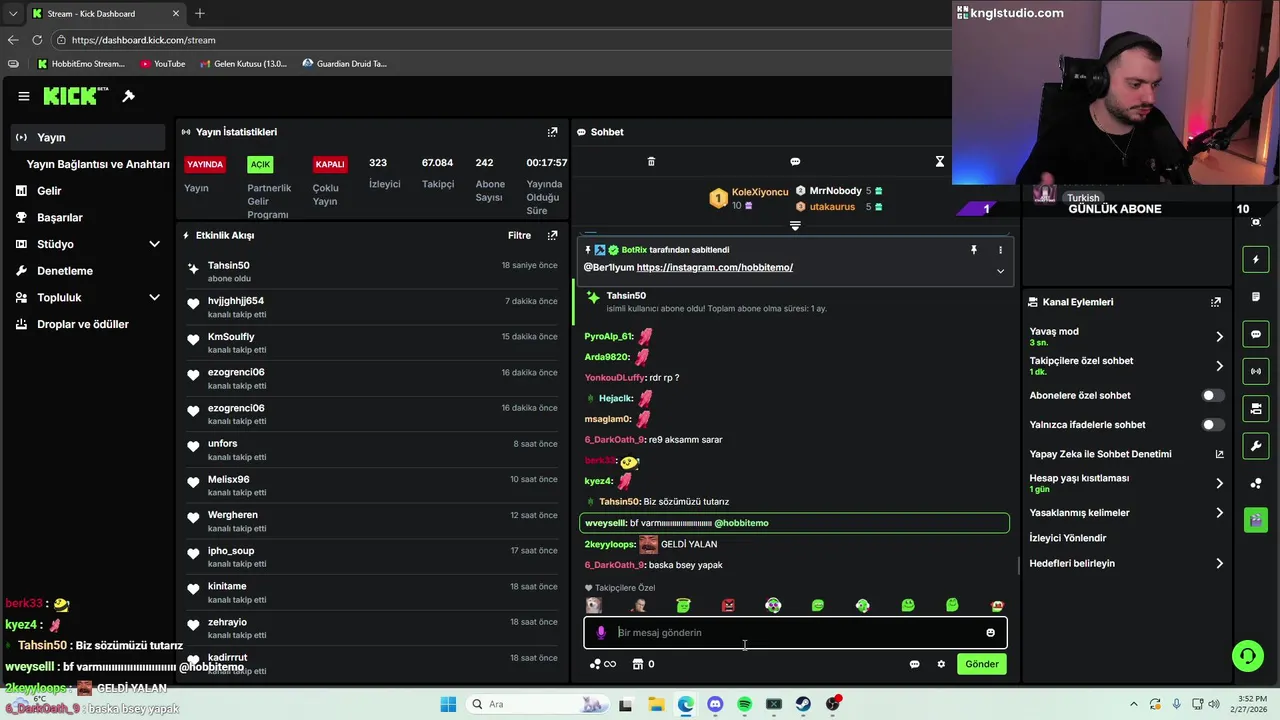
Task: Open Takipçilere özel sohbet chevron
Action: pyautogui.click(x=1219, y=366)
